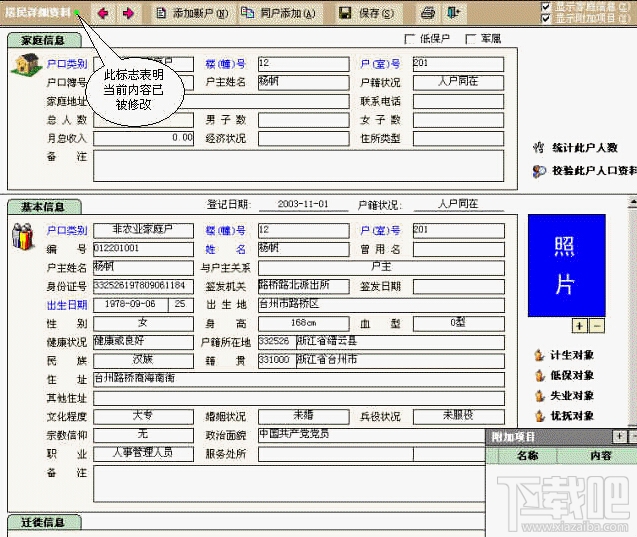Click the 失业对象 link

click(572, 396)
